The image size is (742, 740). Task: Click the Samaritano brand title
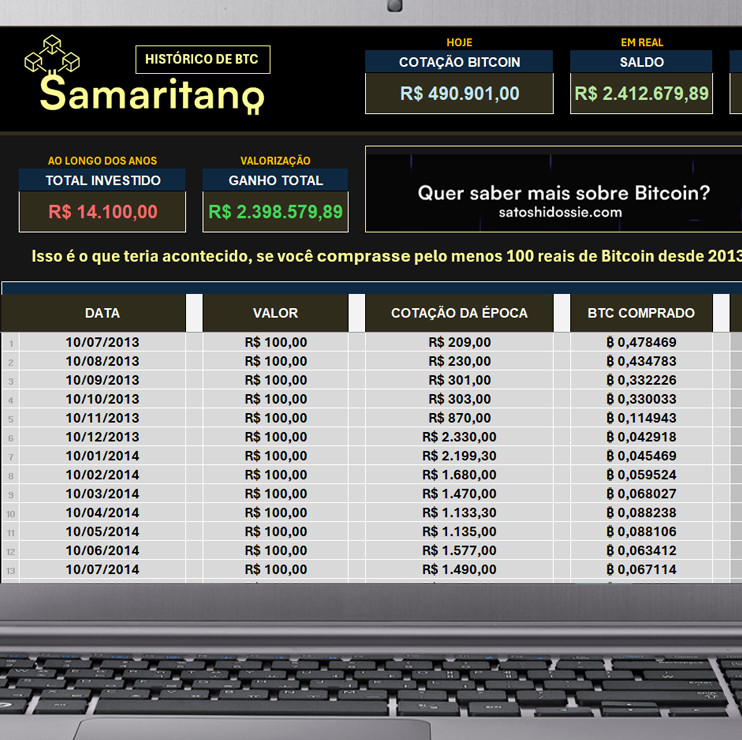(x=151, y=95)
